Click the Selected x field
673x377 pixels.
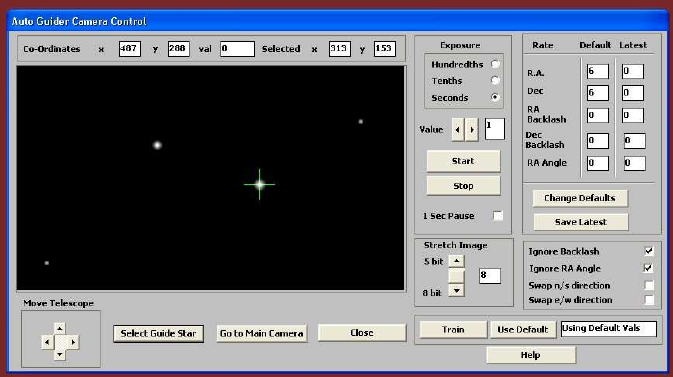click(340, 49)
